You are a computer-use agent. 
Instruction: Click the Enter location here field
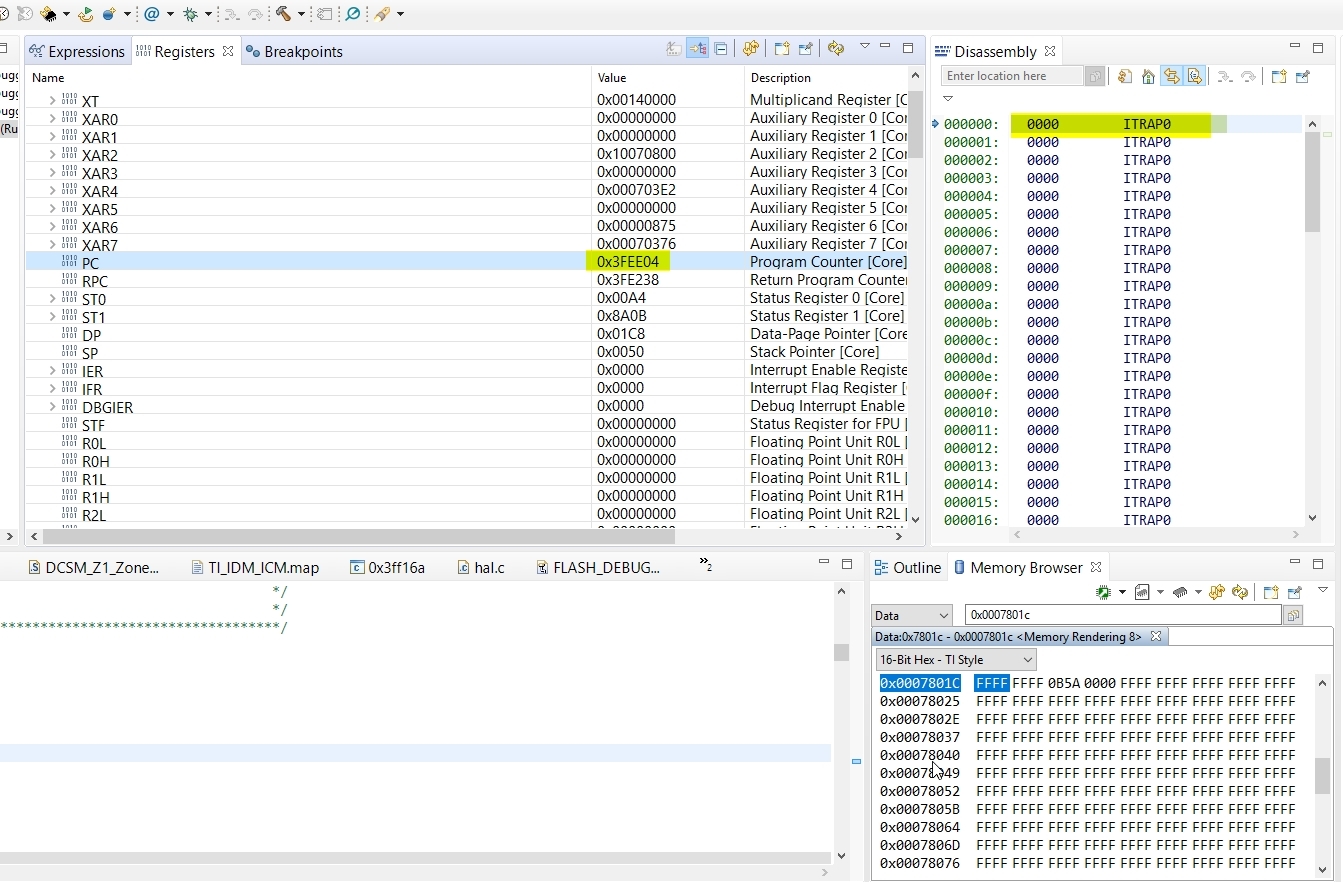coord(1012,76)
